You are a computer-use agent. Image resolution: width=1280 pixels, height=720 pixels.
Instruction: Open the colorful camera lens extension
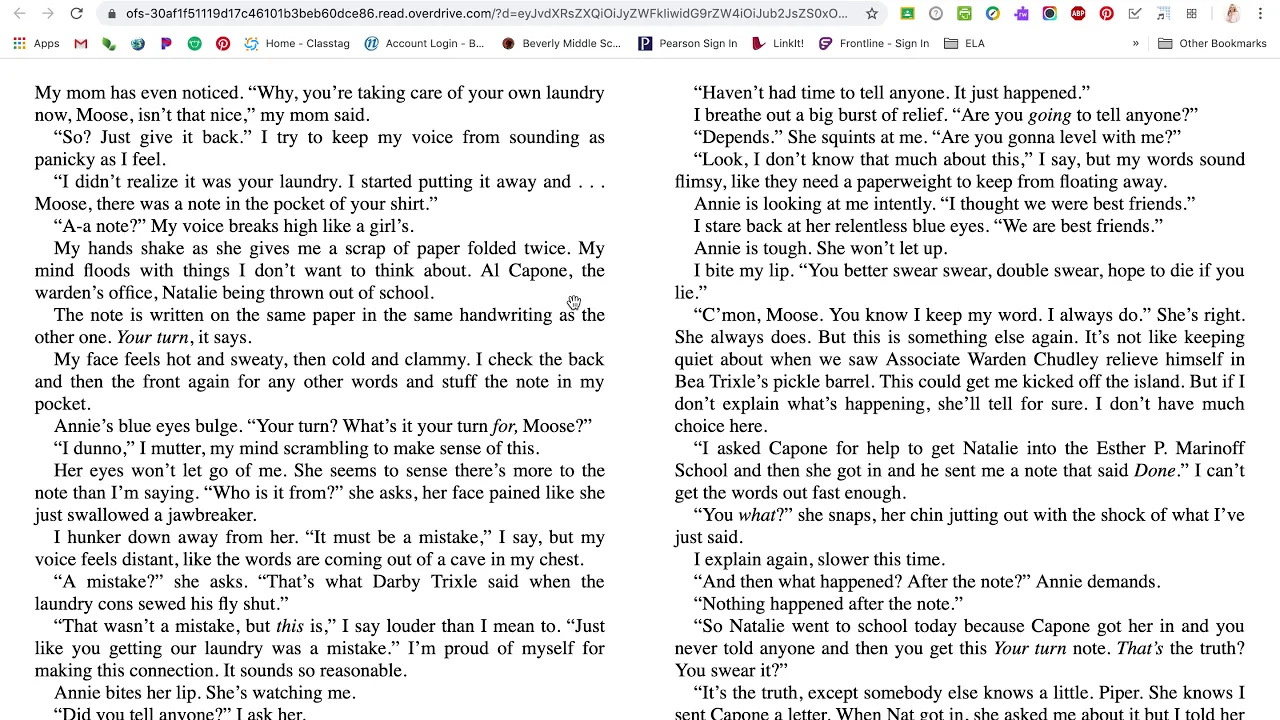pos(1049,14)
